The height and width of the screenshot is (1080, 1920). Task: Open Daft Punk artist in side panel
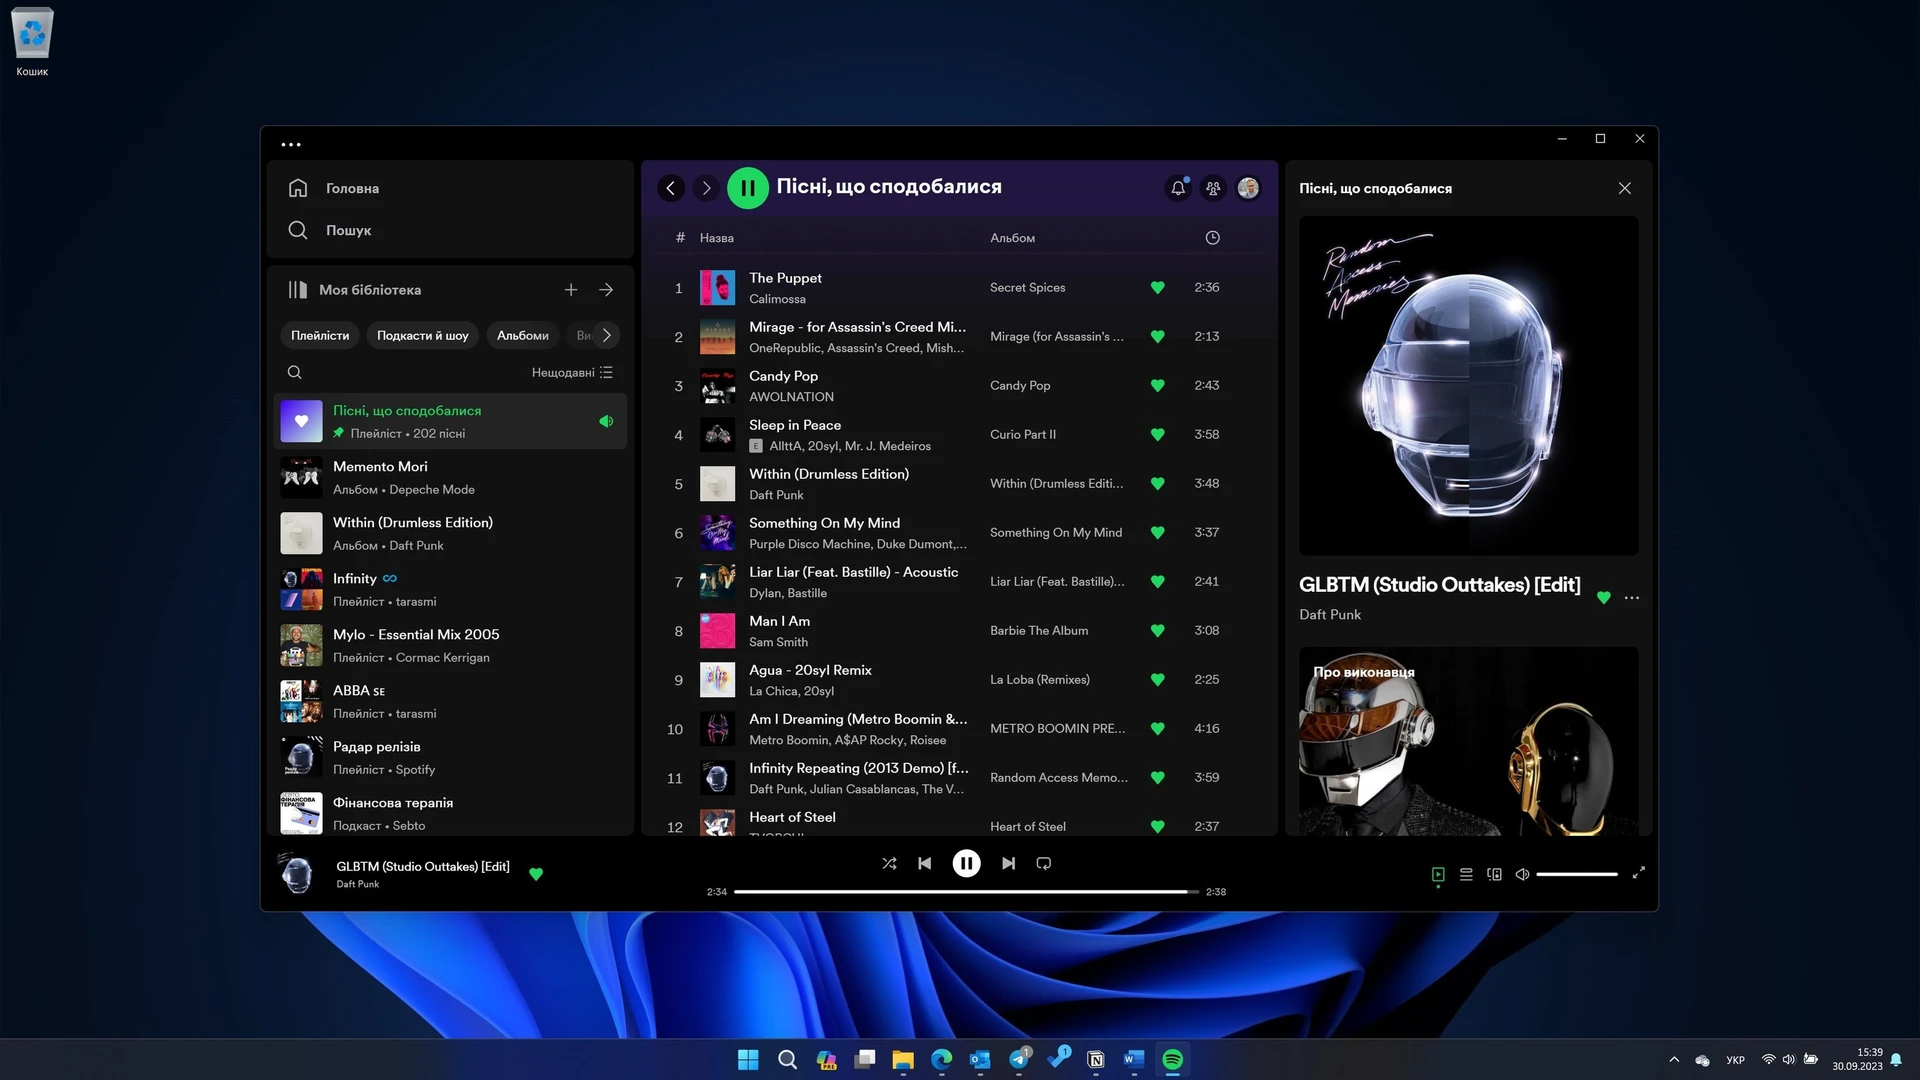[1329, 615]
